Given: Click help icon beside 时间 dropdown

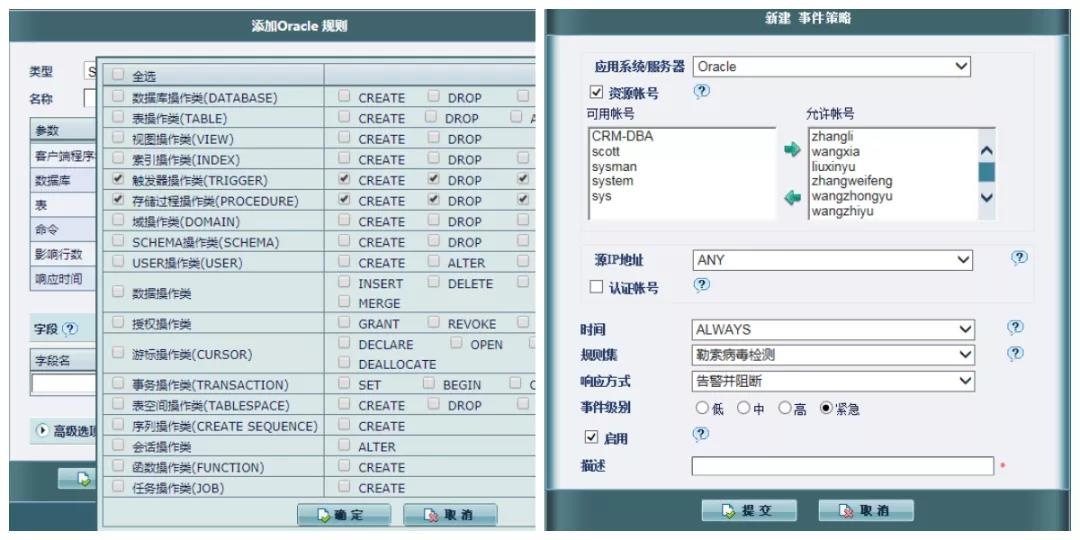Looking at the screenshot, I should 1015,328.
